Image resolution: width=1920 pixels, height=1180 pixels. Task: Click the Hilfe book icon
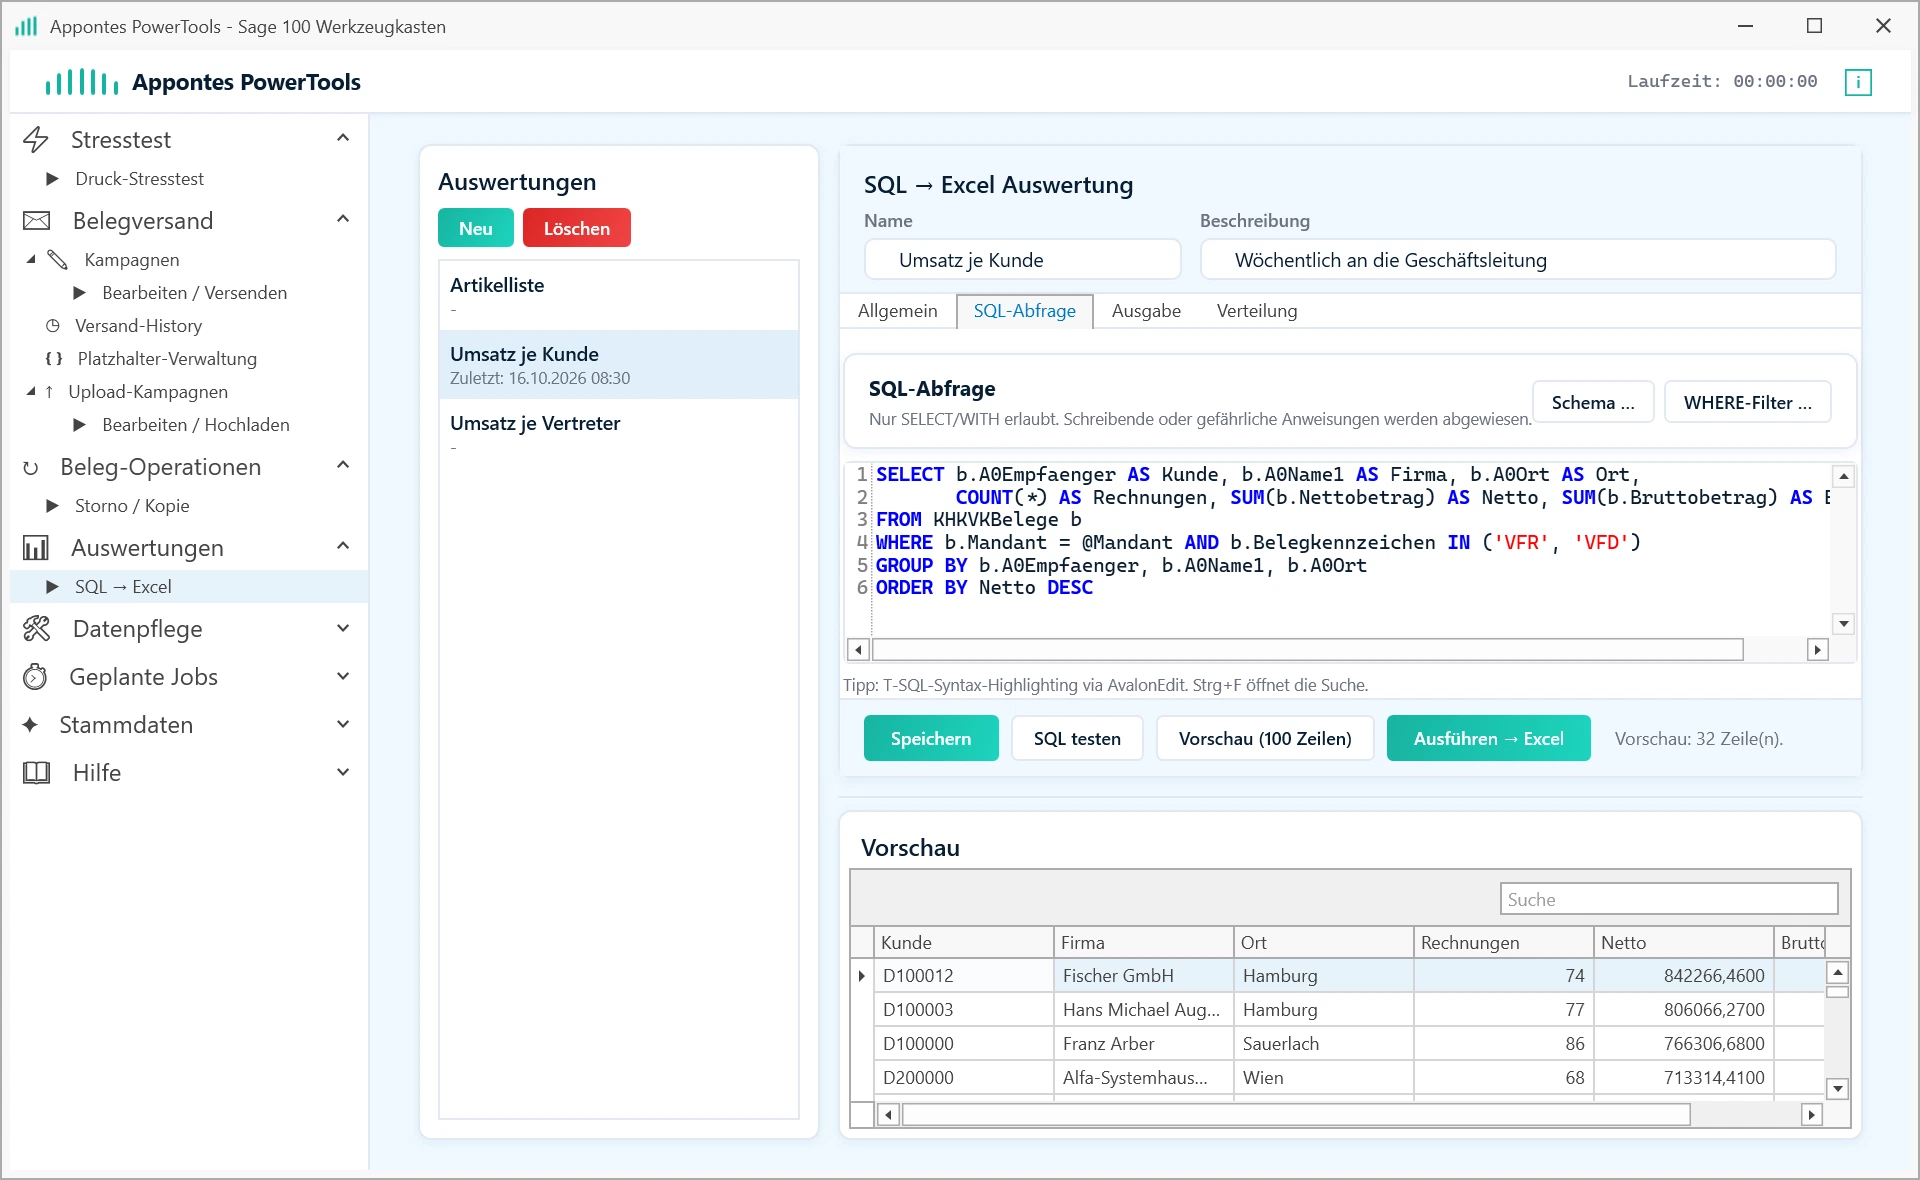tap(37, 773)
